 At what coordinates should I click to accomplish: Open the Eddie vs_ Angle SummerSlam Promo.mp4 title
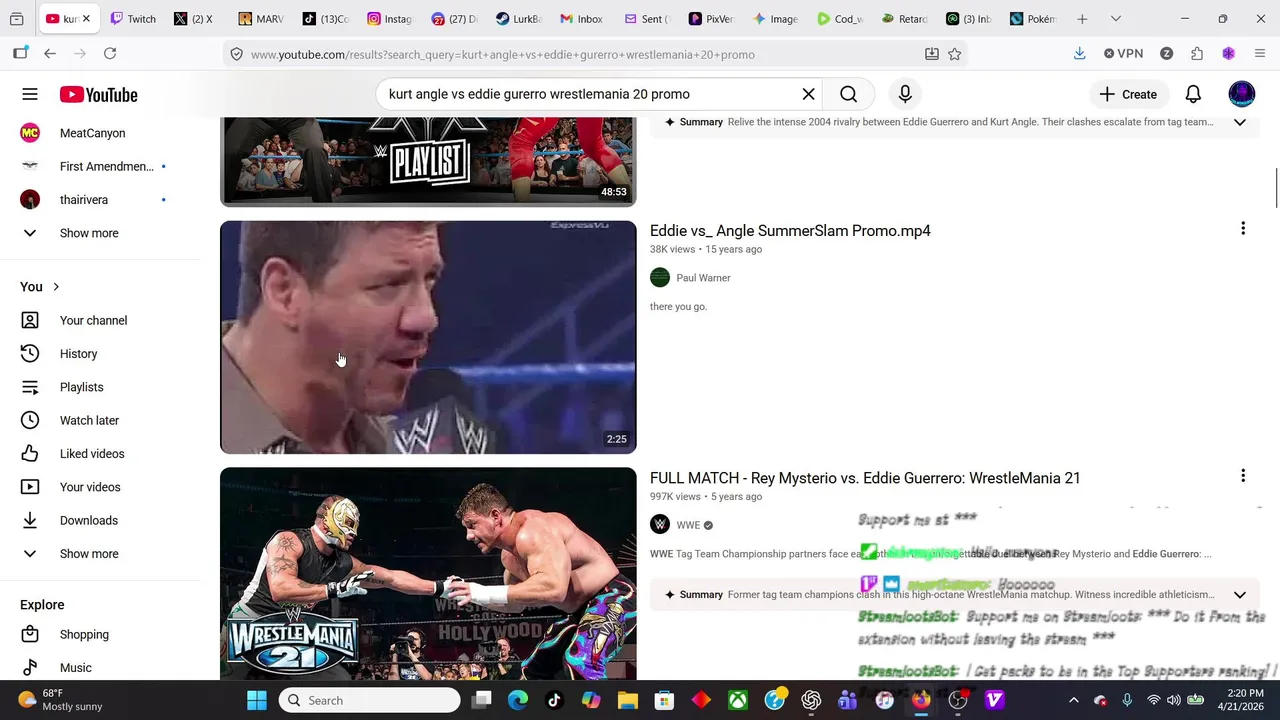[790, 231]
